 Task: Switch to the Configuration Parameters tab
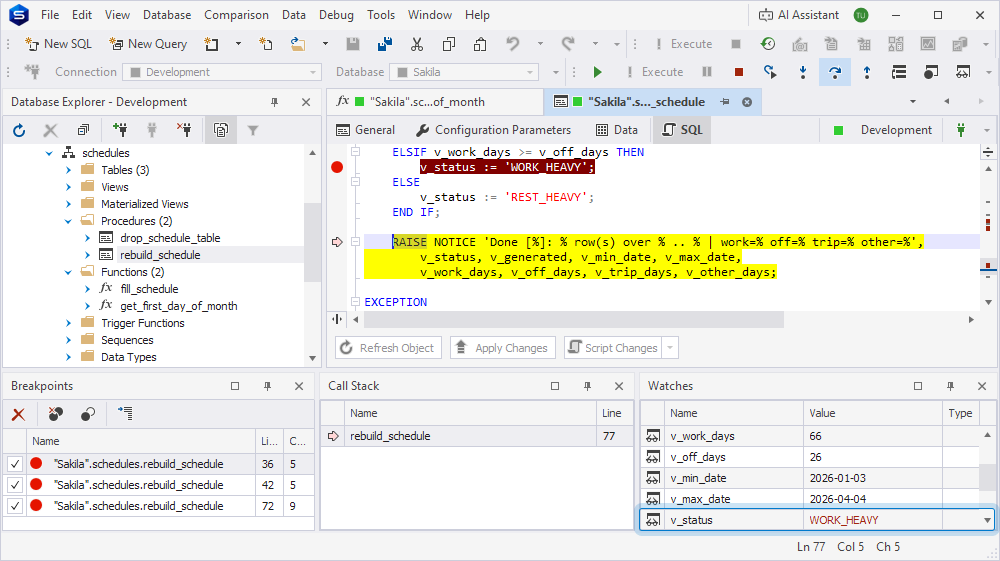493,130
